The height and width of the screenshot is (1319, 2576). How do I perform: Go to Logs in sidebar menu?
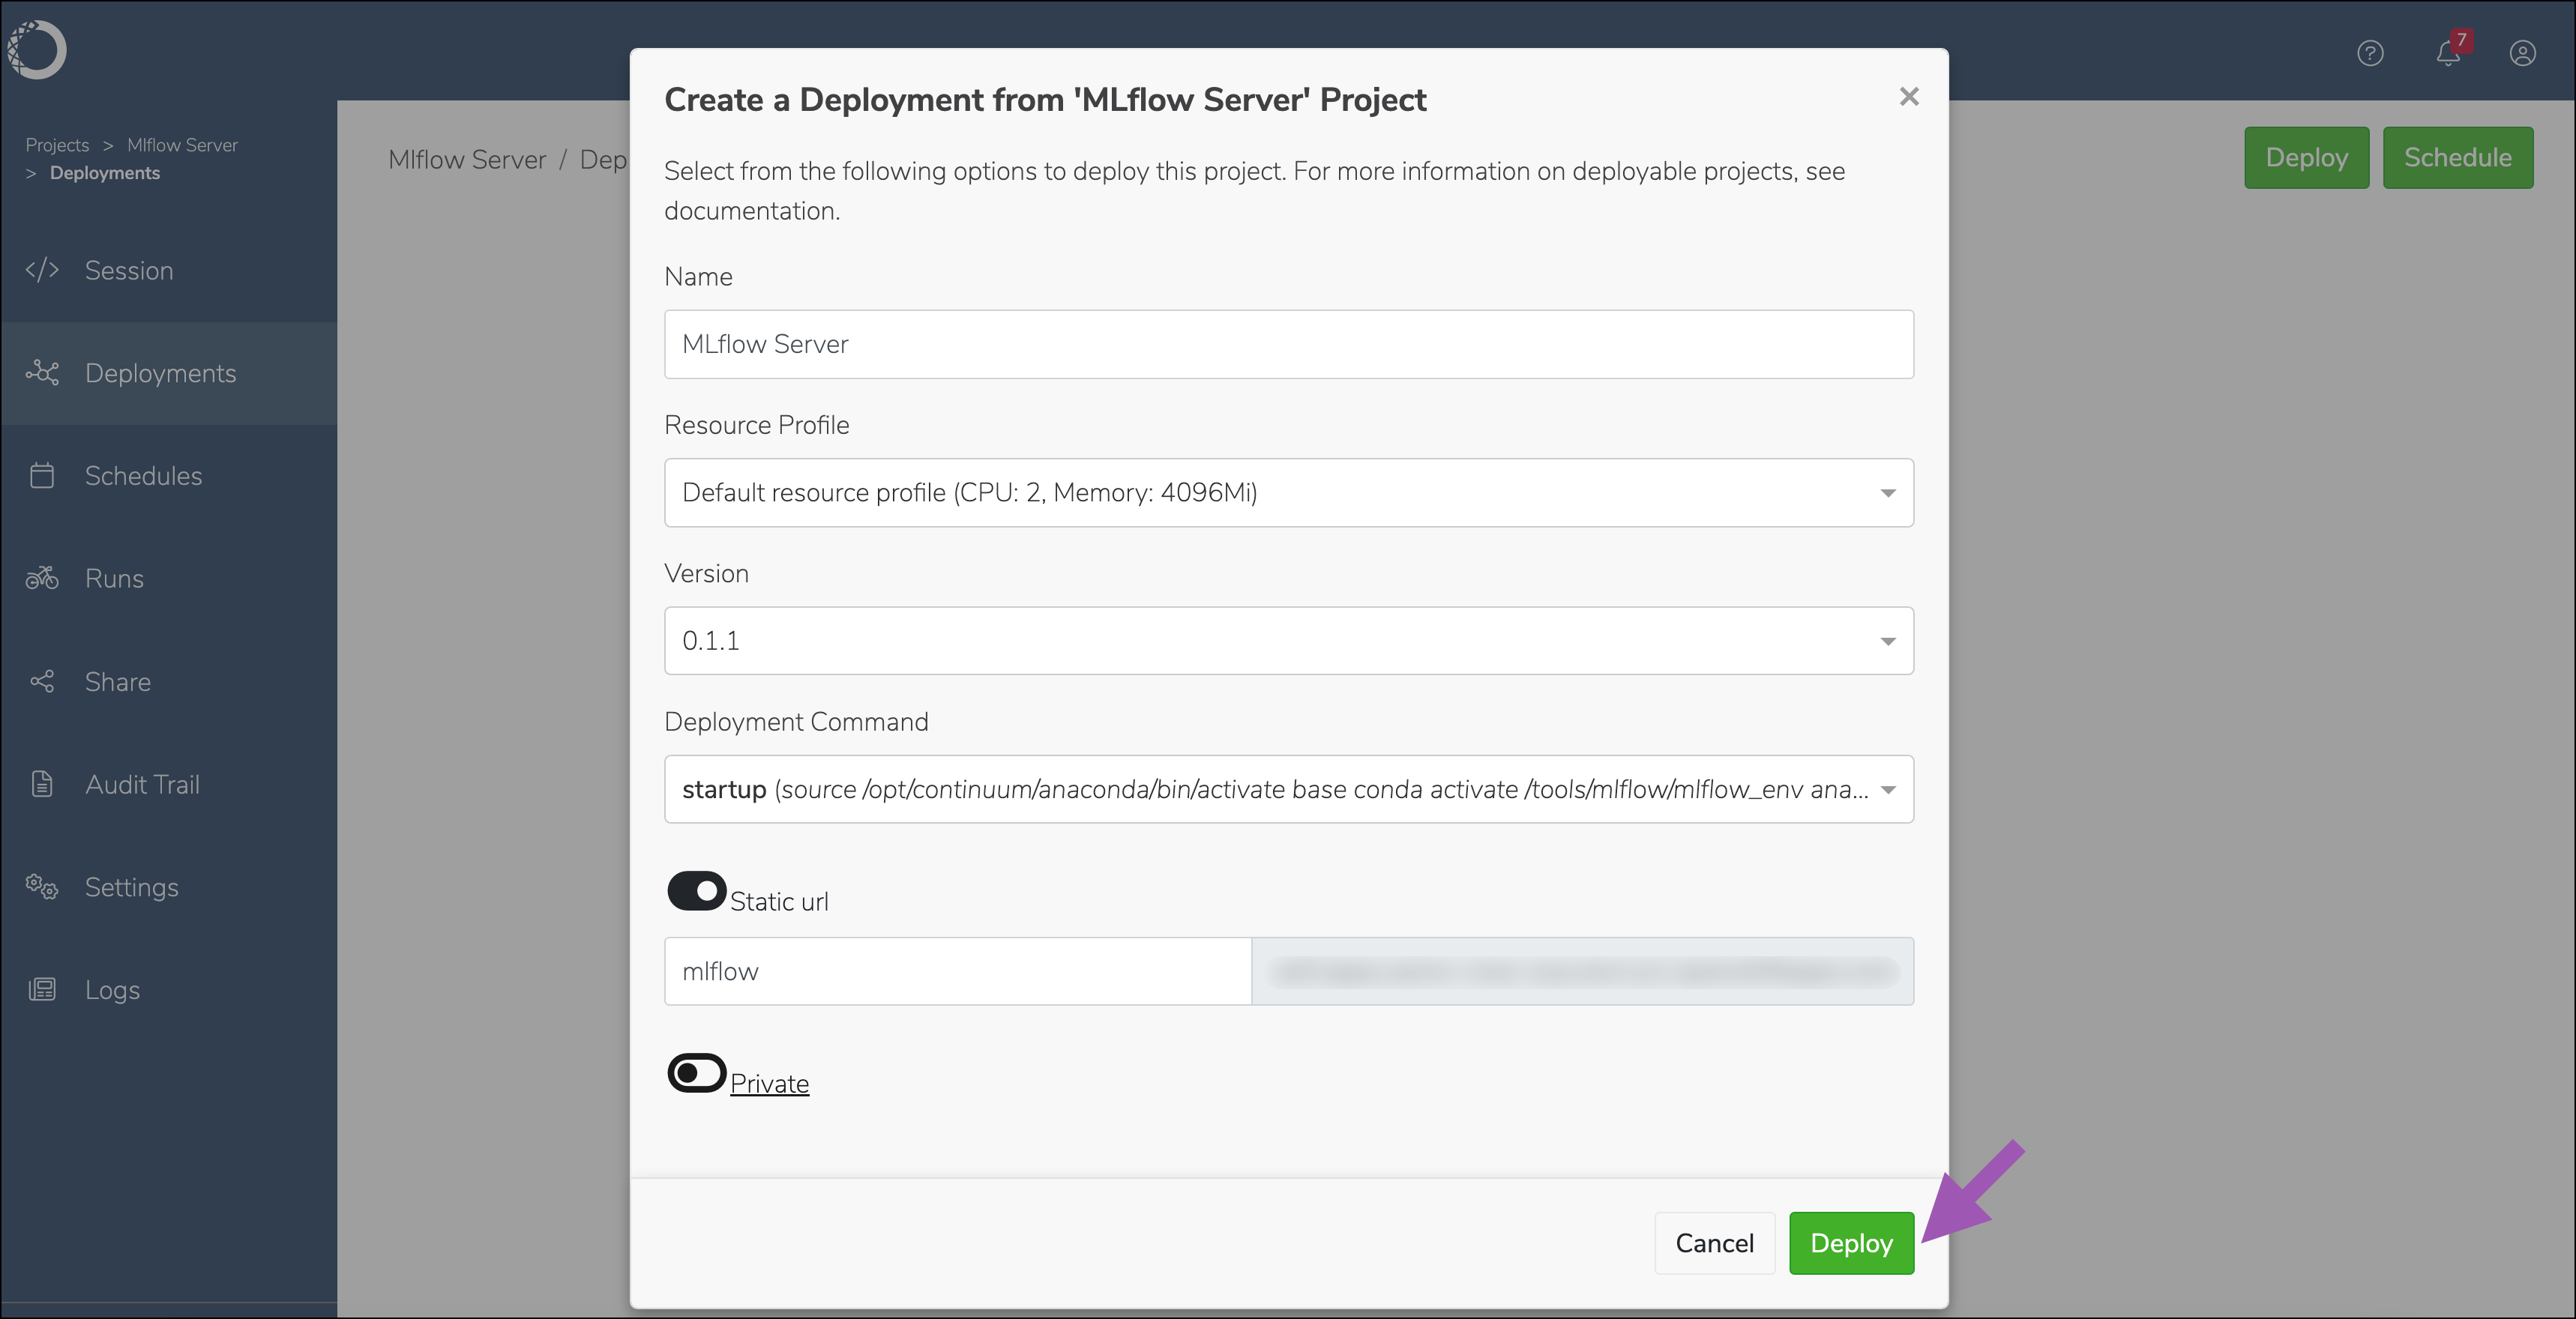pyautogui.click(x=112, y=990)
